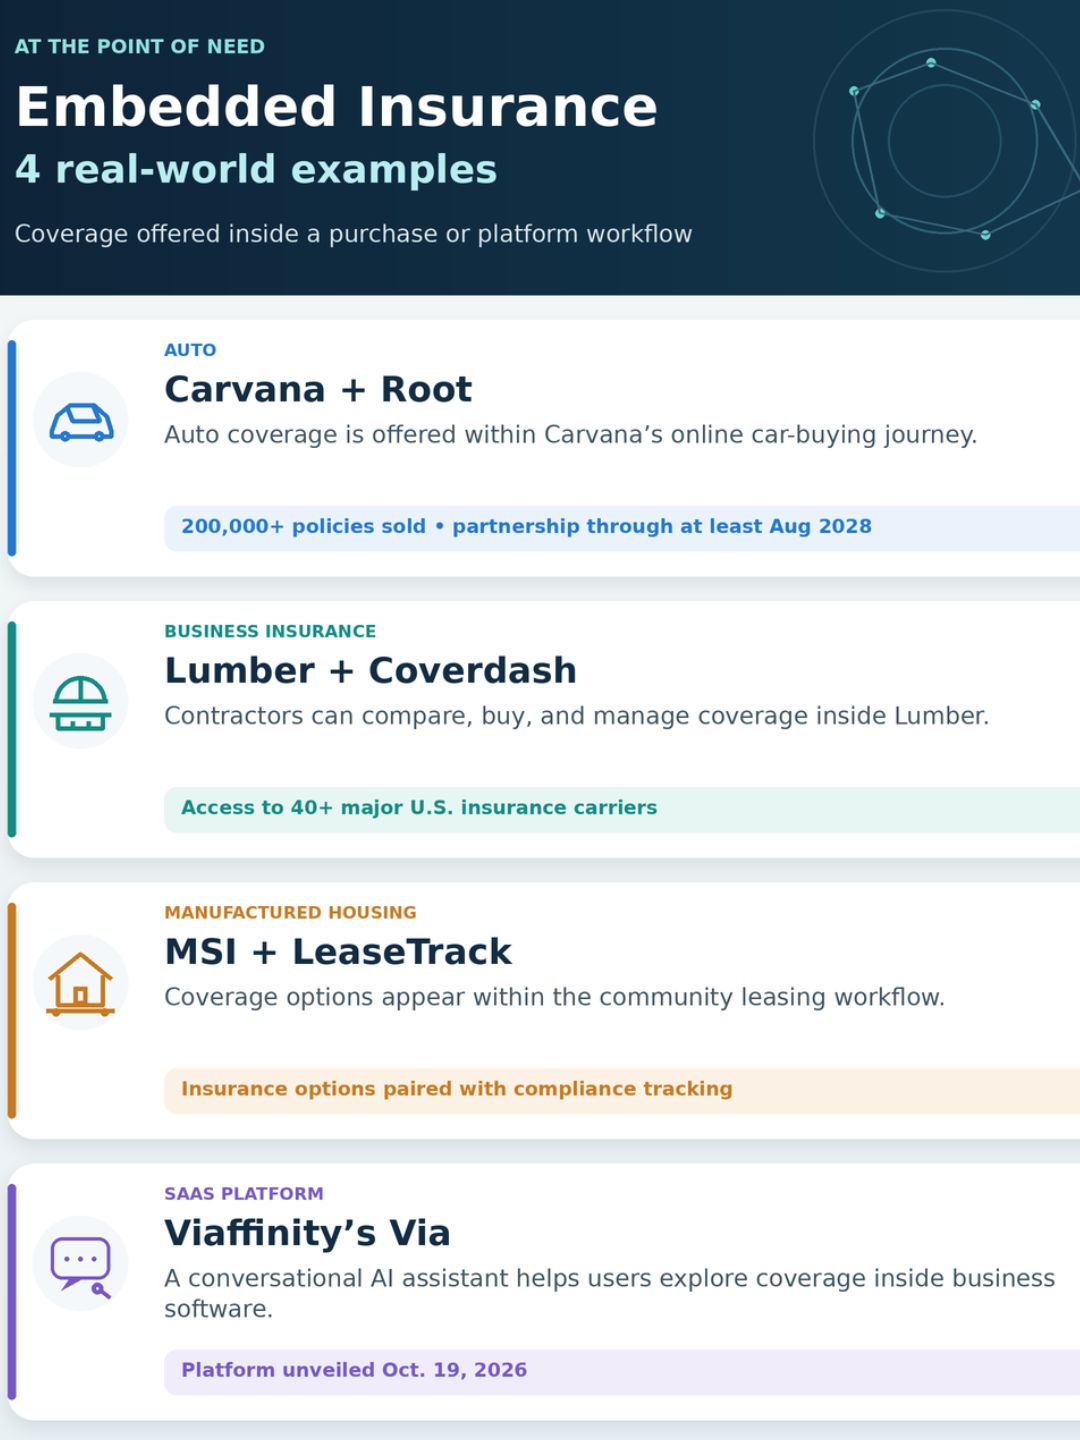Click the house icon beside MSI + LeaseTrack
Image resolution: width=1080 pixels, height=1440 pixels.
tap(81, 984)
